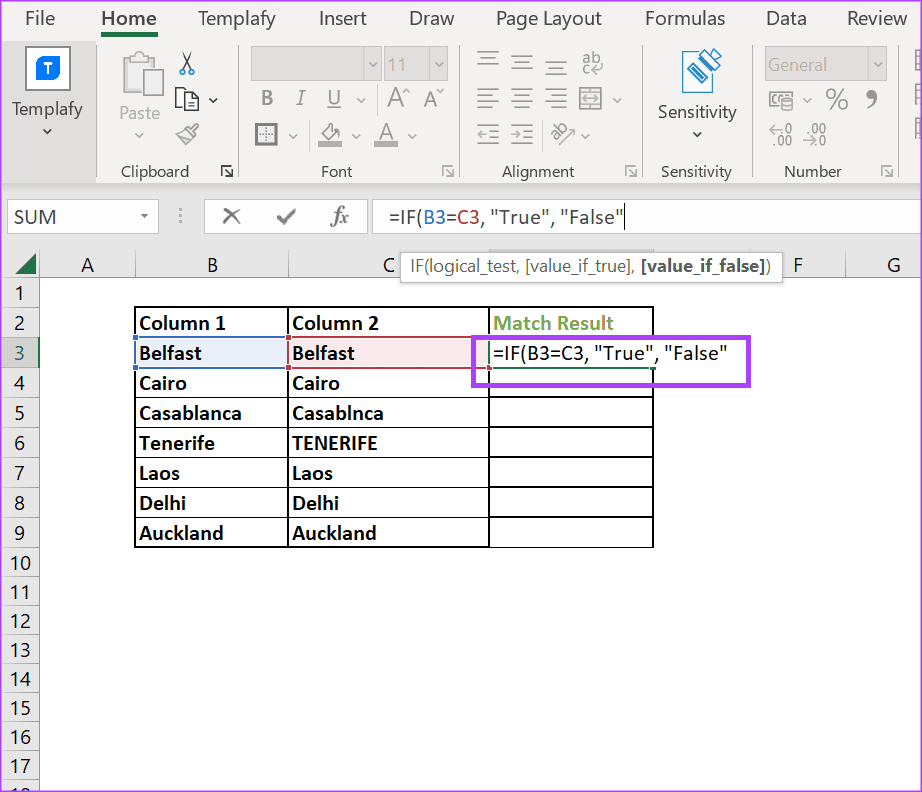922x792 pixels.
Task: Switch to Templafy ribbon tab
Action: [x=236, y=18]
